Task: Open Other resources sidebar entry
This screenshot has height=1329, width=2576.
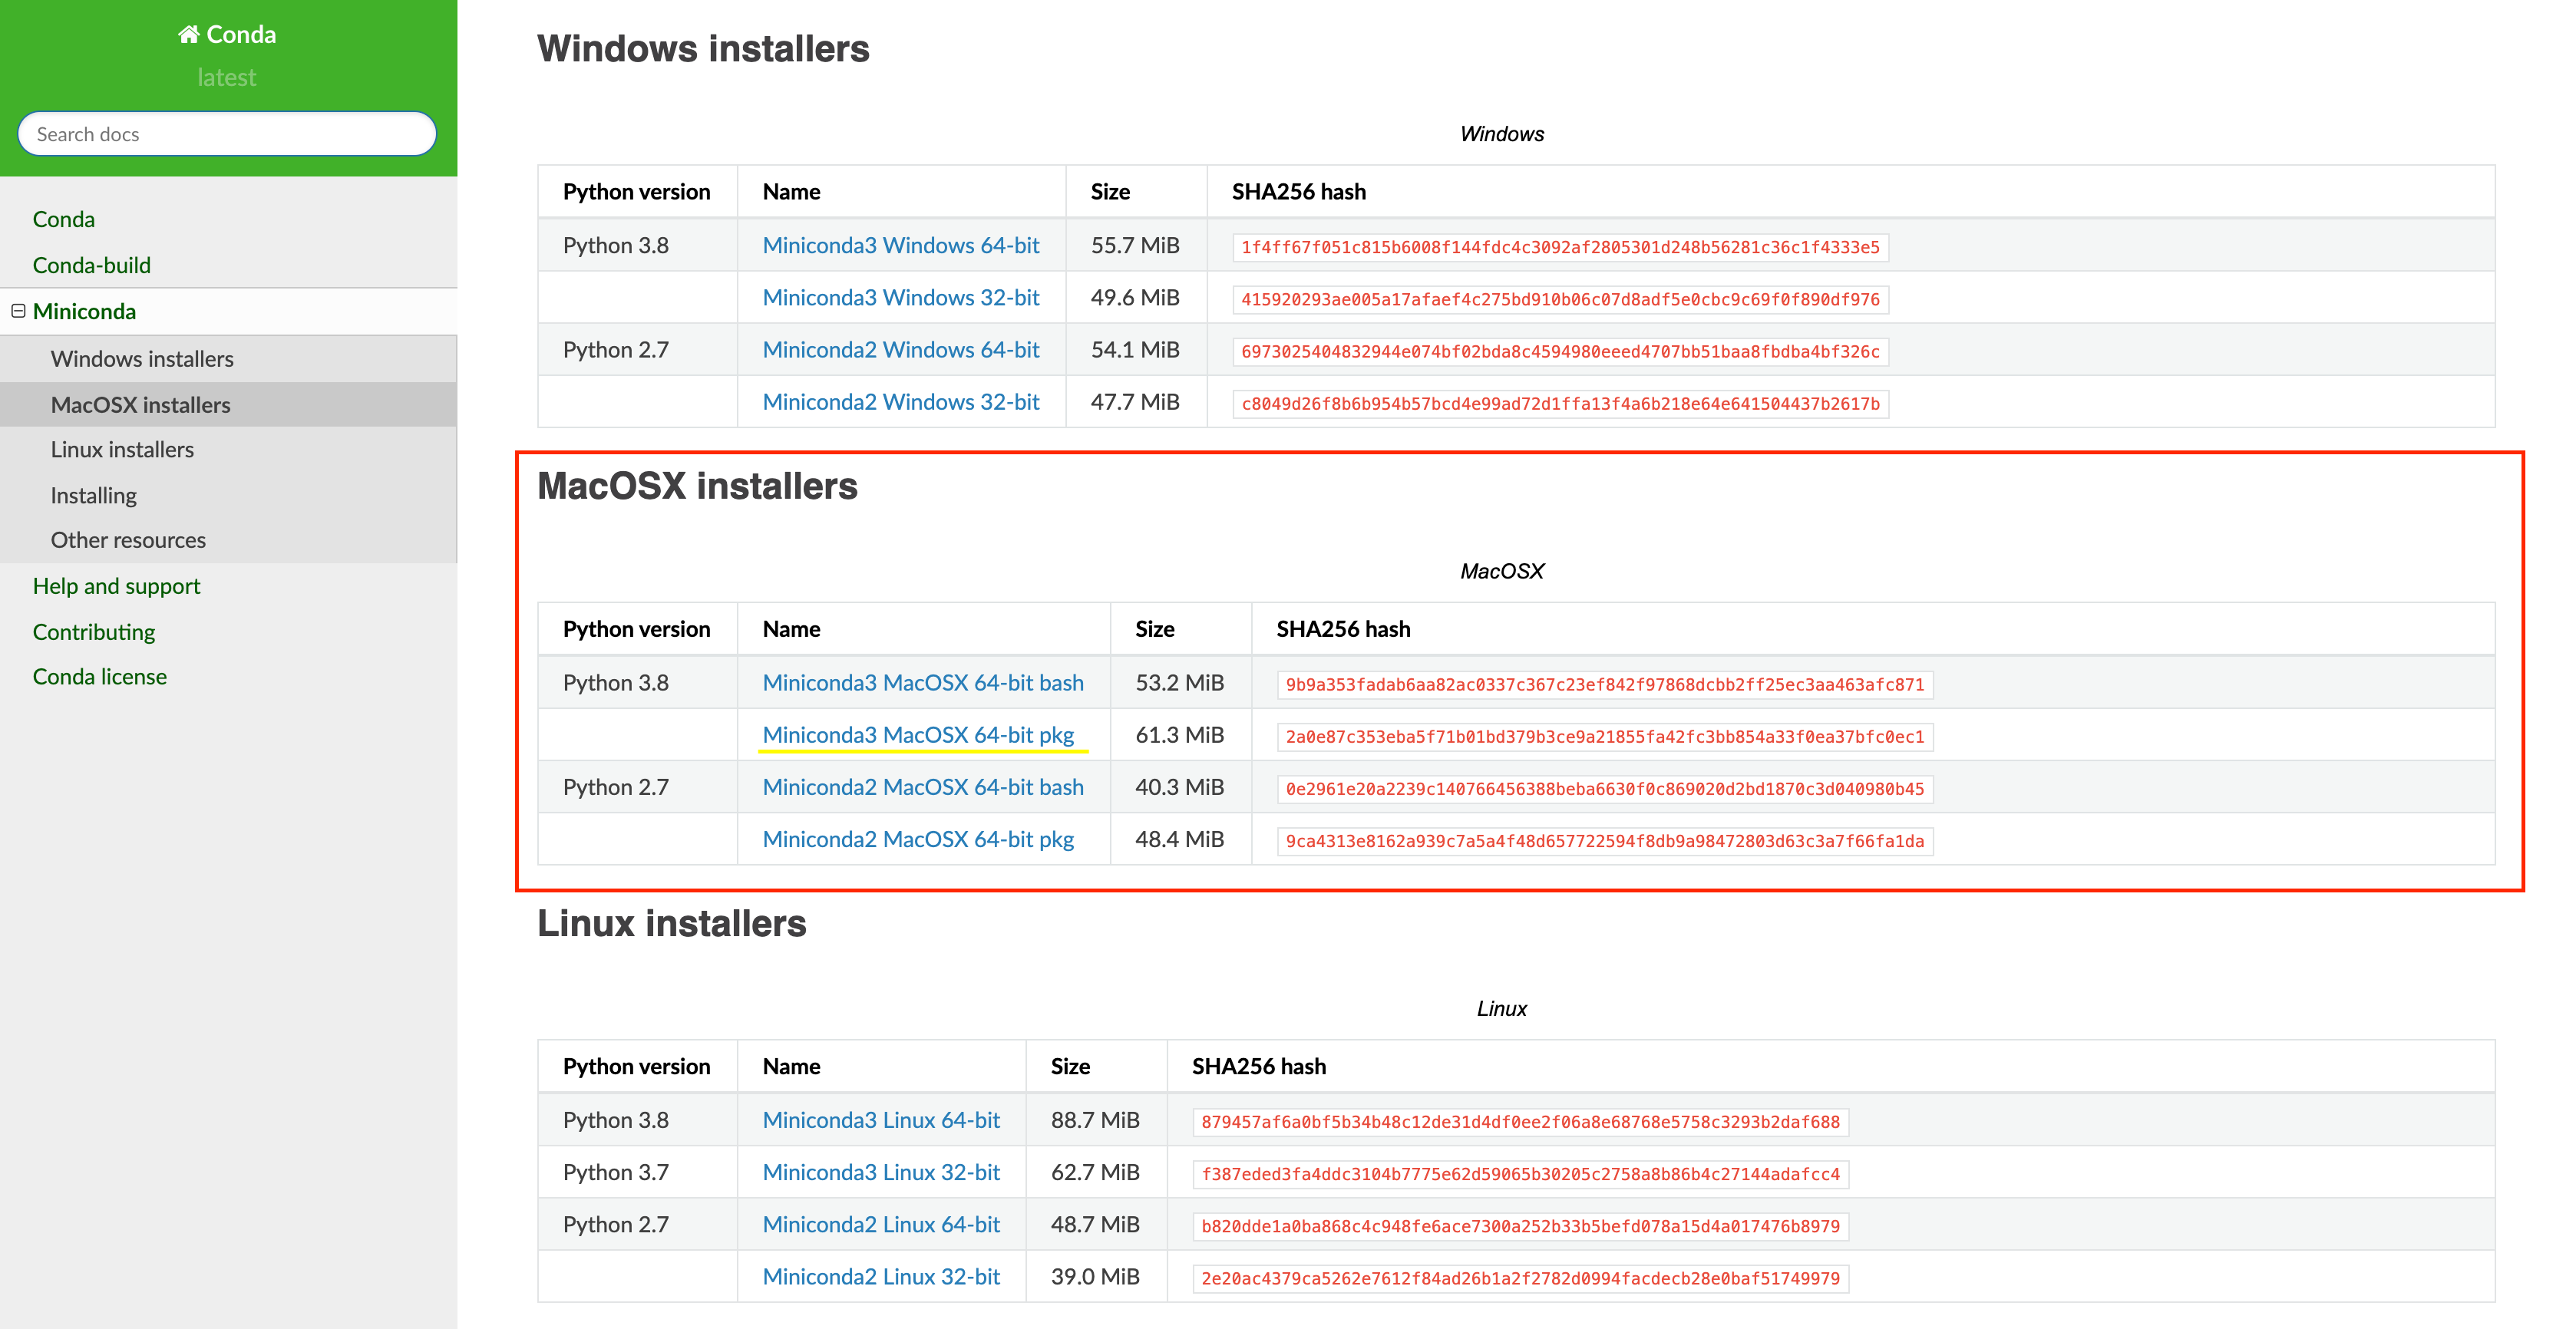Action: coord(128,540)
